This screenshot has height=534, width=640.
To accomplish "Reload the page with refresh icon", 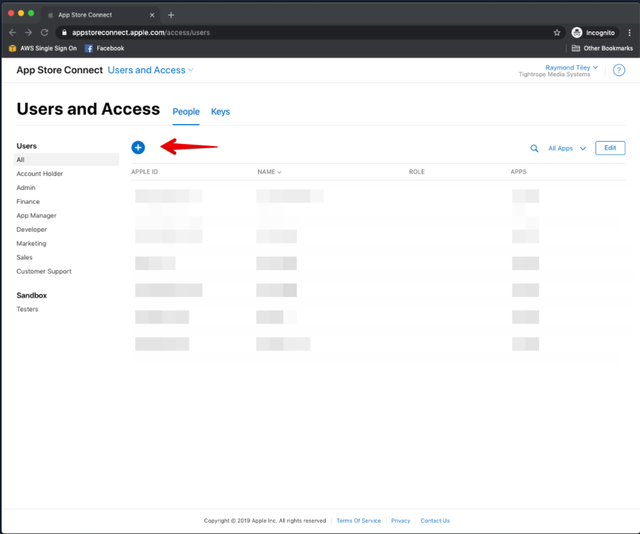I will [44, 33].
